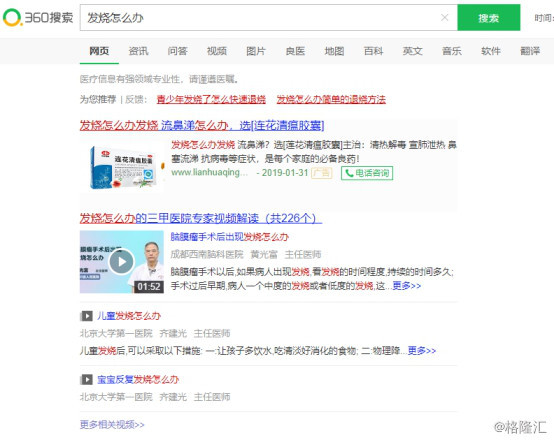Click the video icon beside 宝宝反复发烧怎么办
The width and height of the screenshot is (554, 441).
coord(86,380)
